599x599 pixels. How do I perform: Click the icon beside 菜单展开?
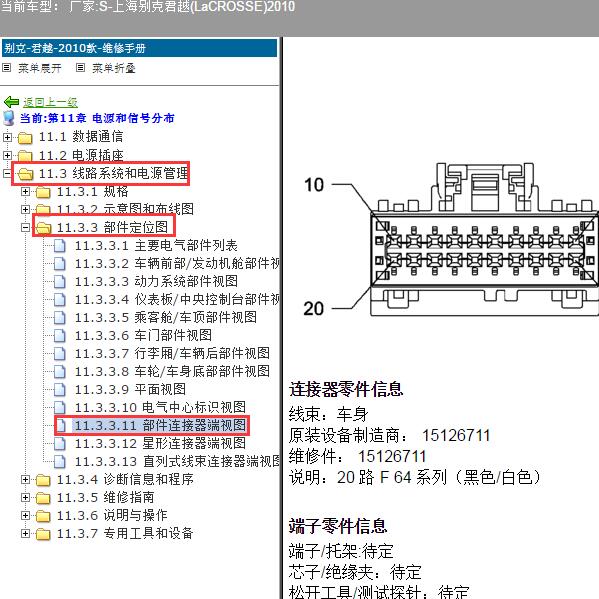[6, 68]
